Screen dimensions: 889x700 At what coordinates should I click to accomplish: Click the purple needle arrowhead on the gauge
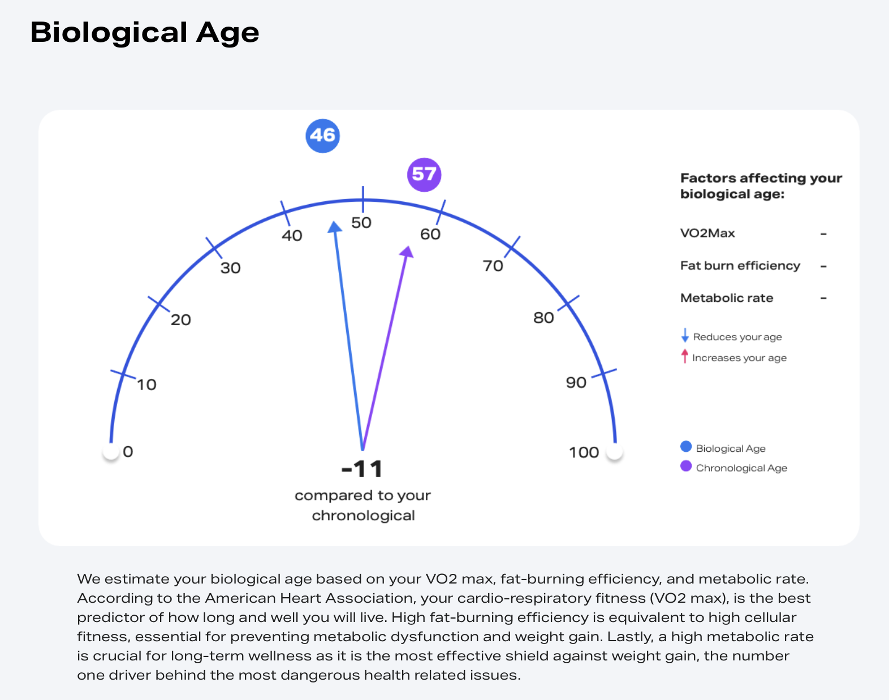click(x=407, y=252)
